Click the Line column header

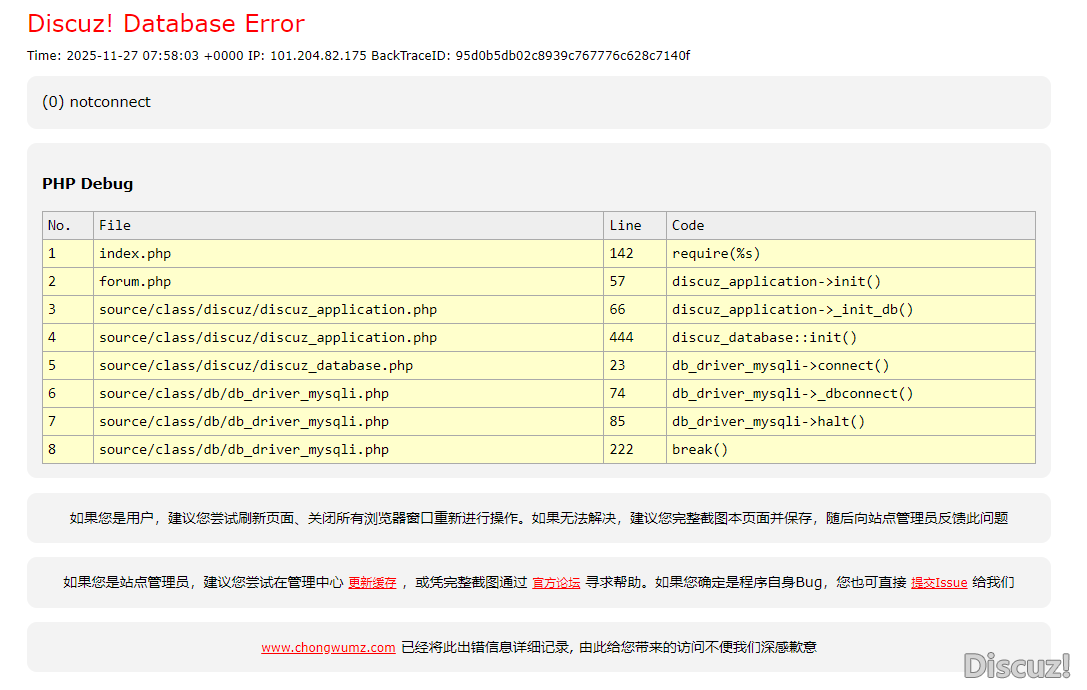pyautogui.click(x=625, y=226)
